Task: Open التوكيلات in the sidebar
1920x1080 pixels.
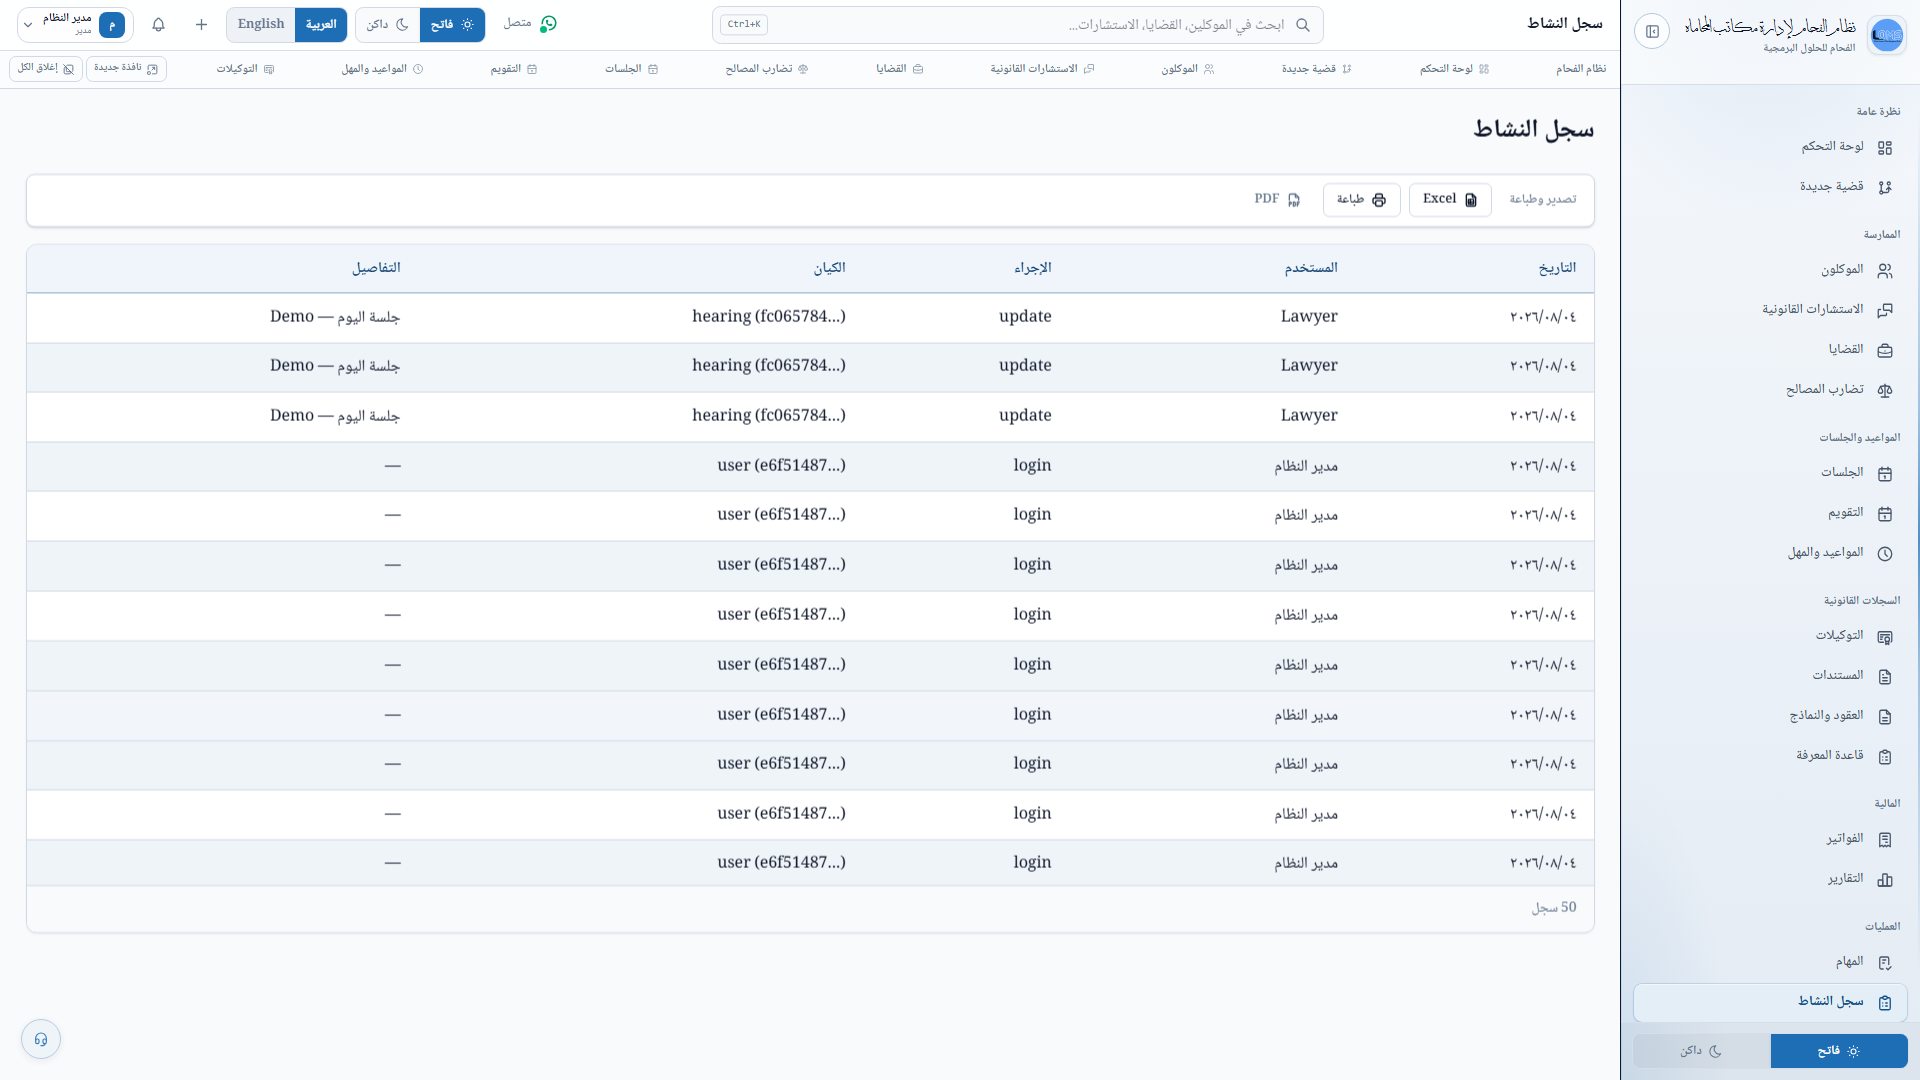Action: coord(1770,636)
